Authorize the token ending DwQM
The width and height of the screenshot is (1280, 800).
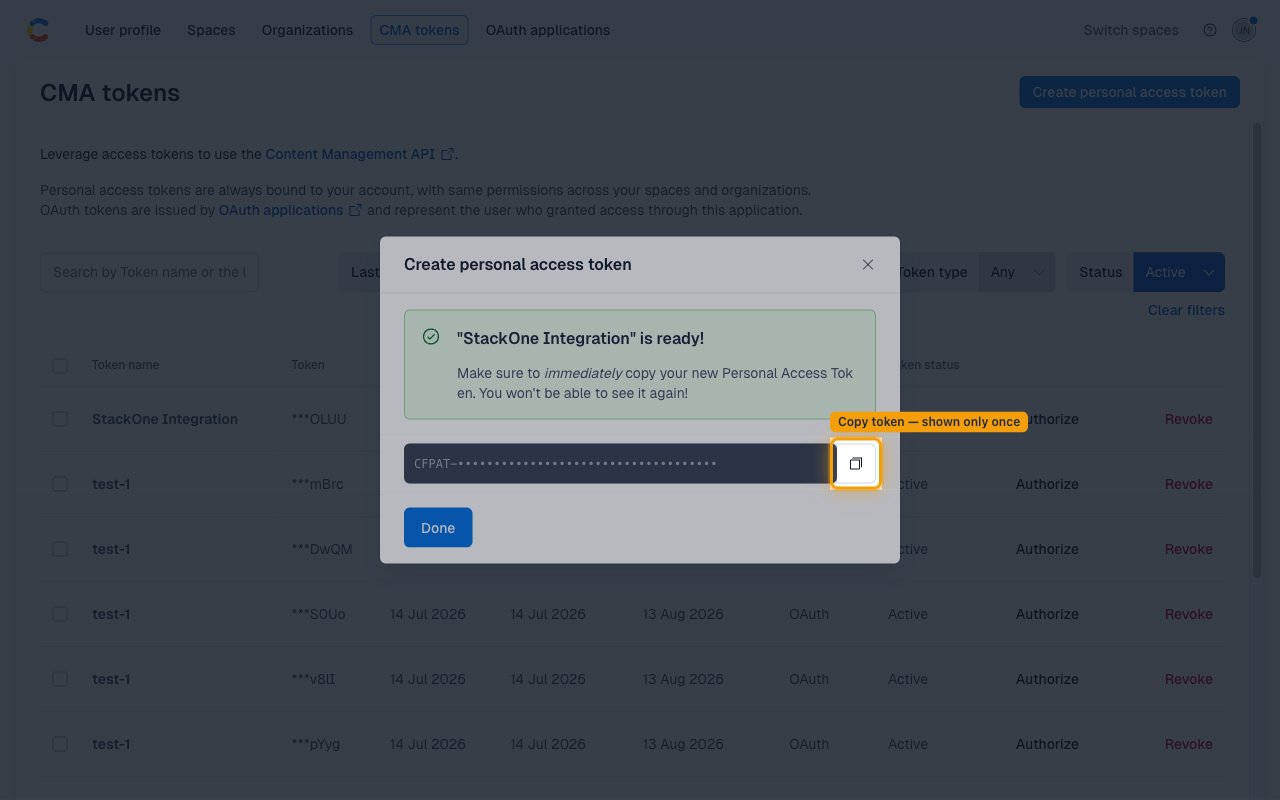click(x=1047, y=549)
